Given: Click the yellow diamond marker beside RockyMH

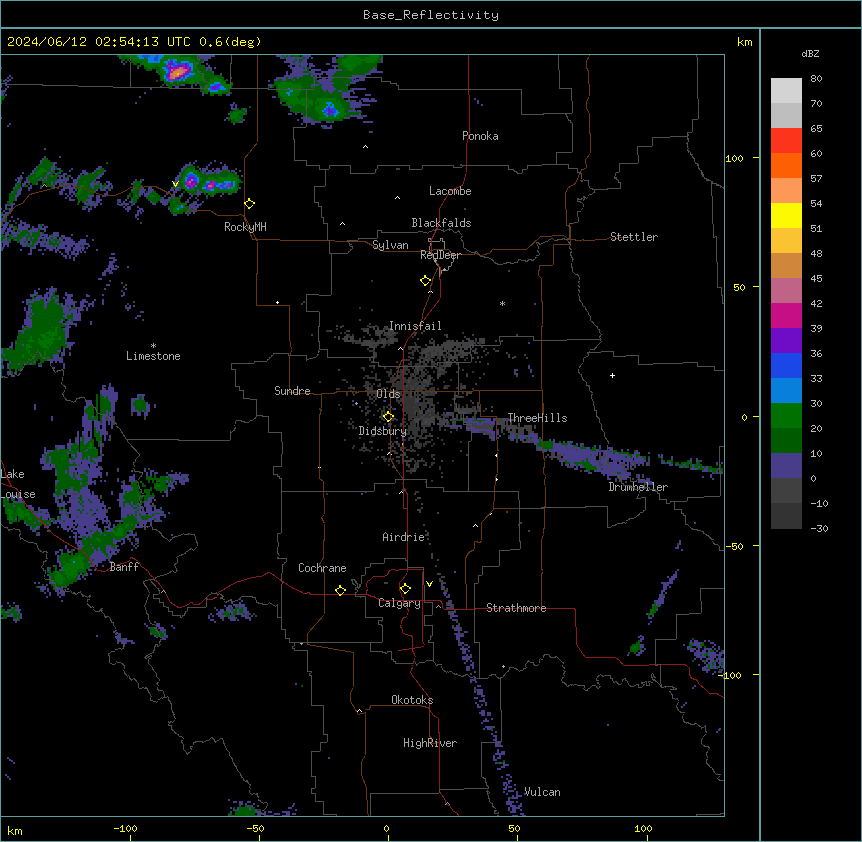Looking at the screenshot, I should [x=250, y=204].
